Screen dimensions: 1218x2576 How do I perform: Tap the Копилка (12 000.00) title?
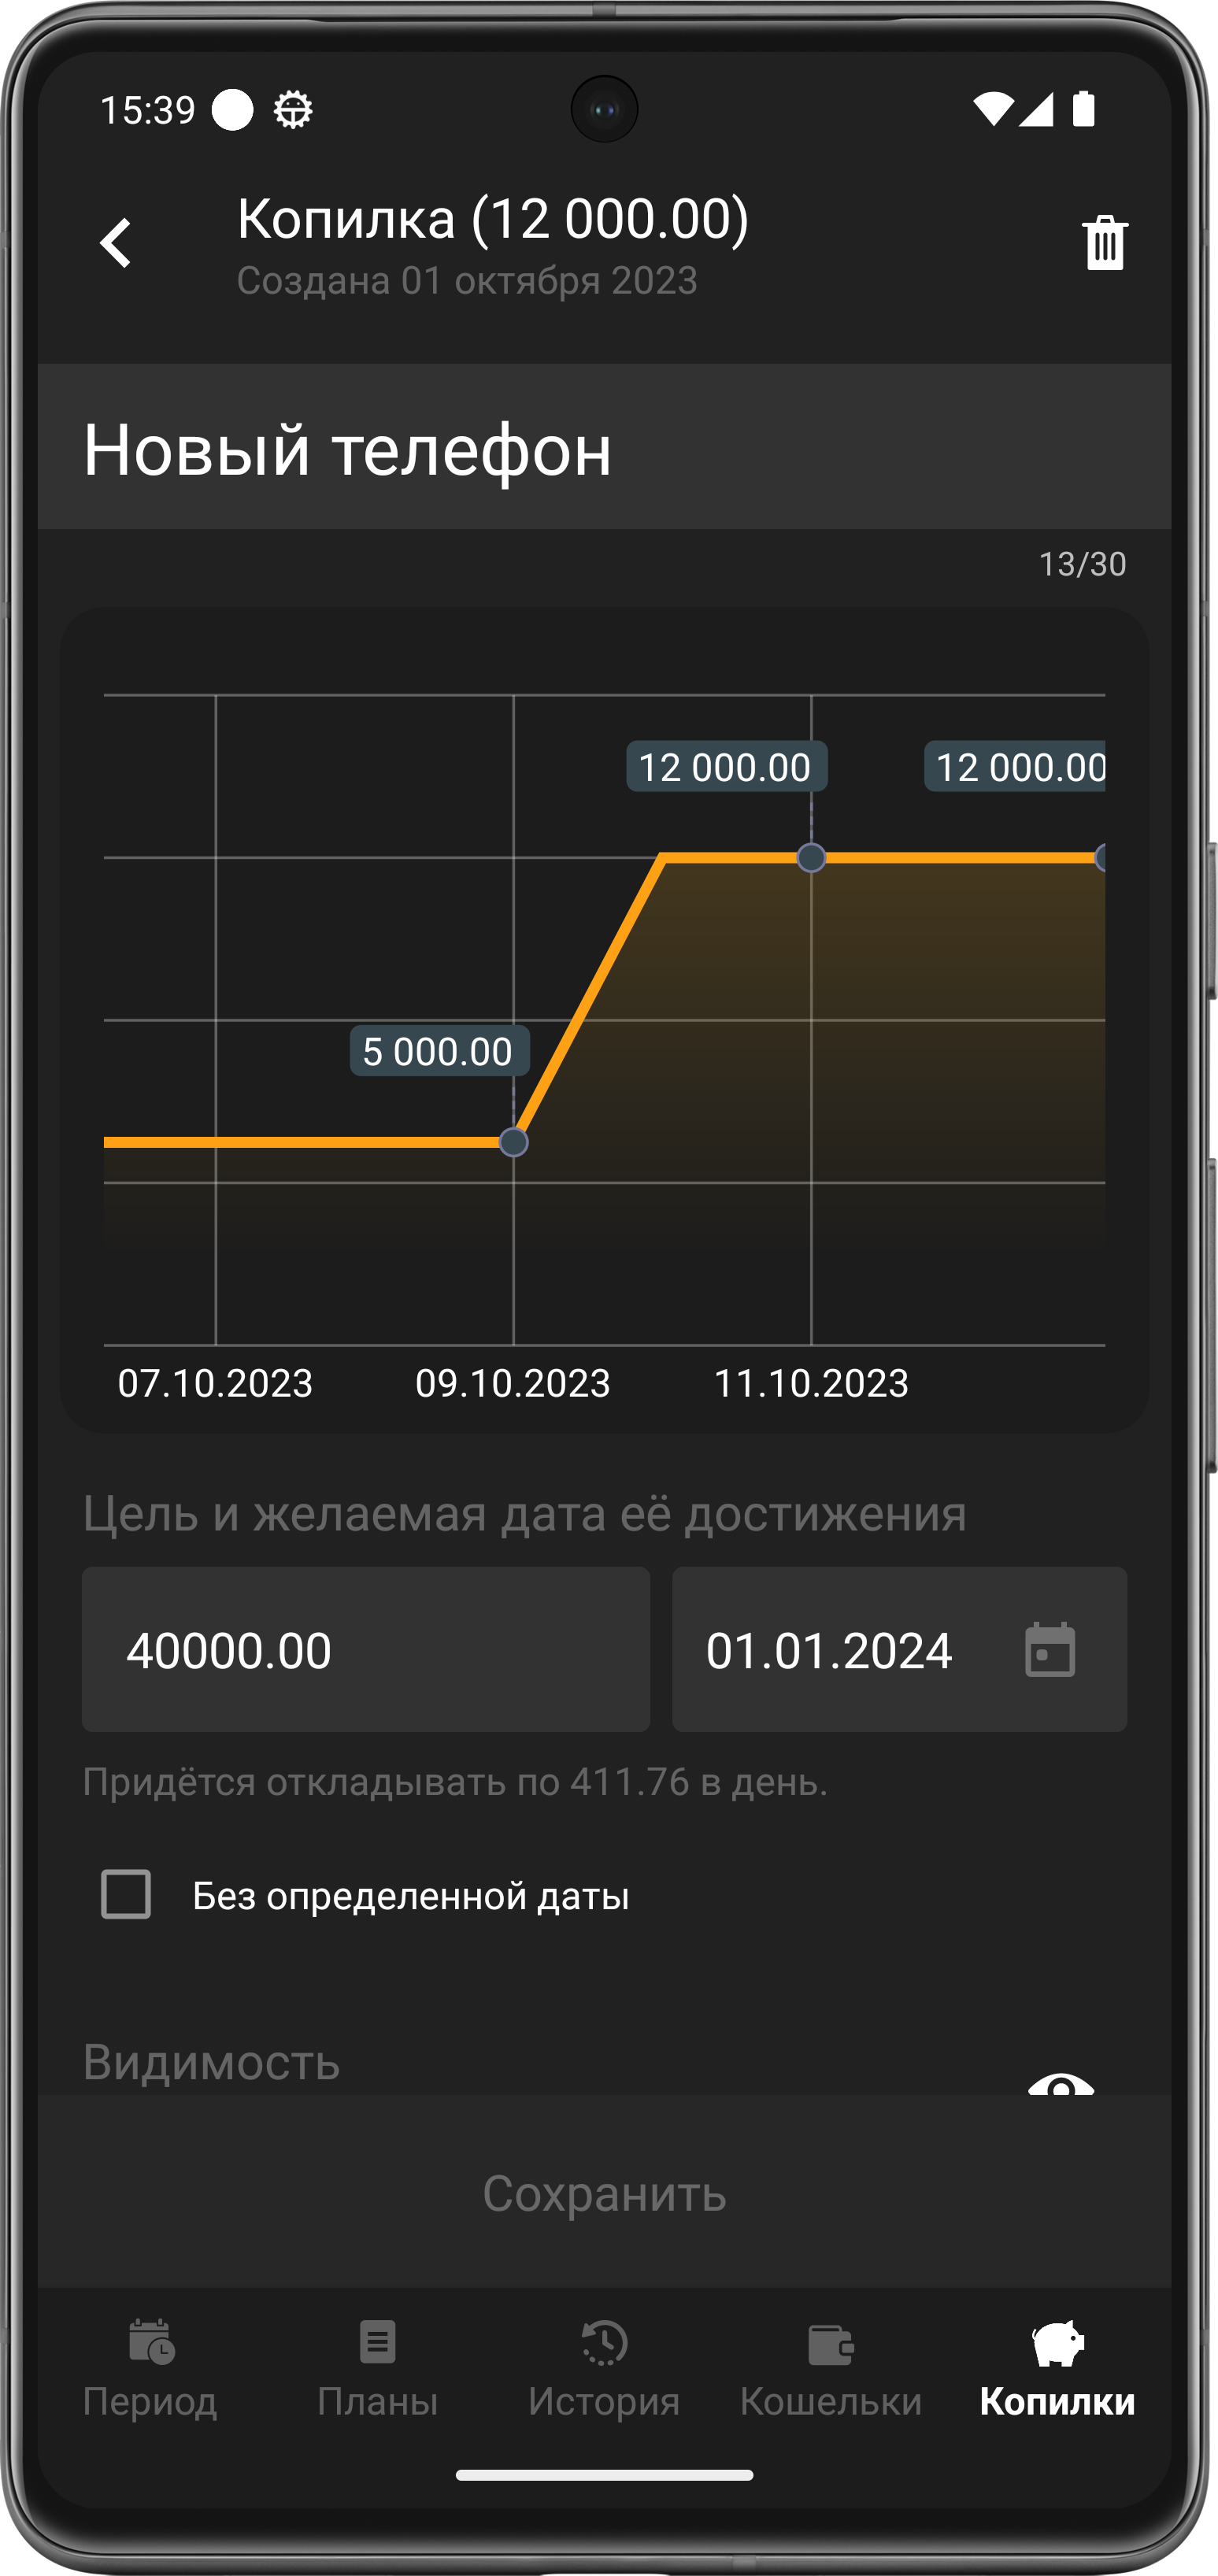(493, 219)
